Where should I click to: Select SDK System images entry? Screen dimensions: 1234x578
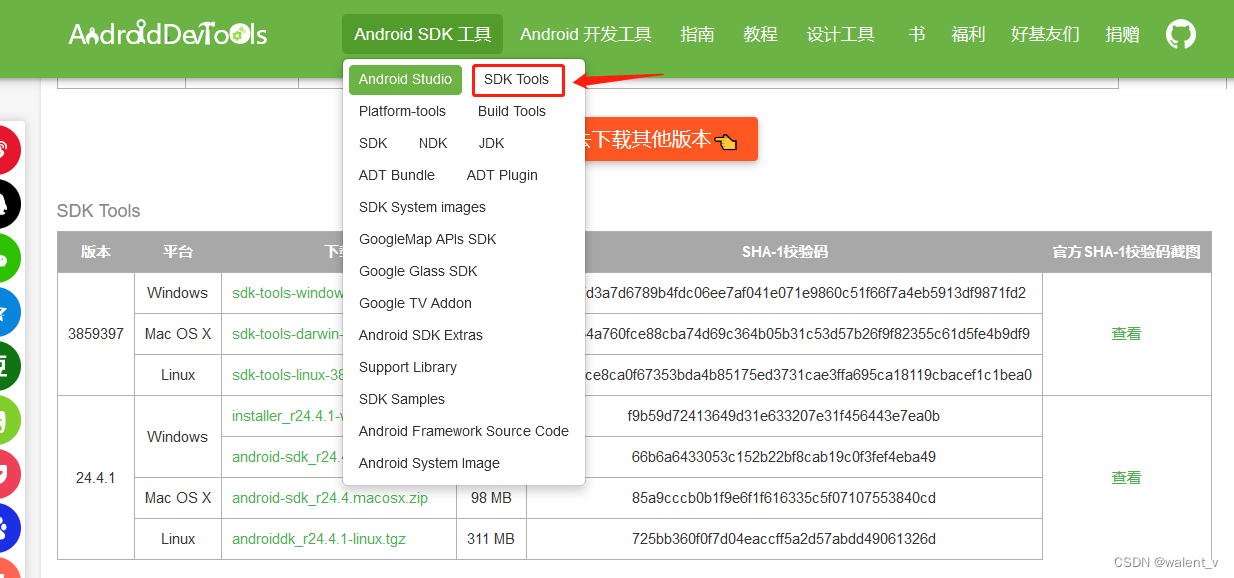(422, 207)
